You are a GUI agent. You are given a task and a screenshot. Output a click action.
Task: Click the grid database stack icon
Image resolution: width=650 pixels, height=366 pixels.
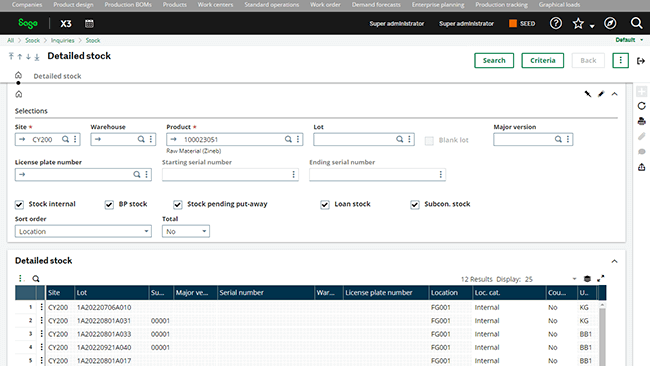click(x=587, y=279)
